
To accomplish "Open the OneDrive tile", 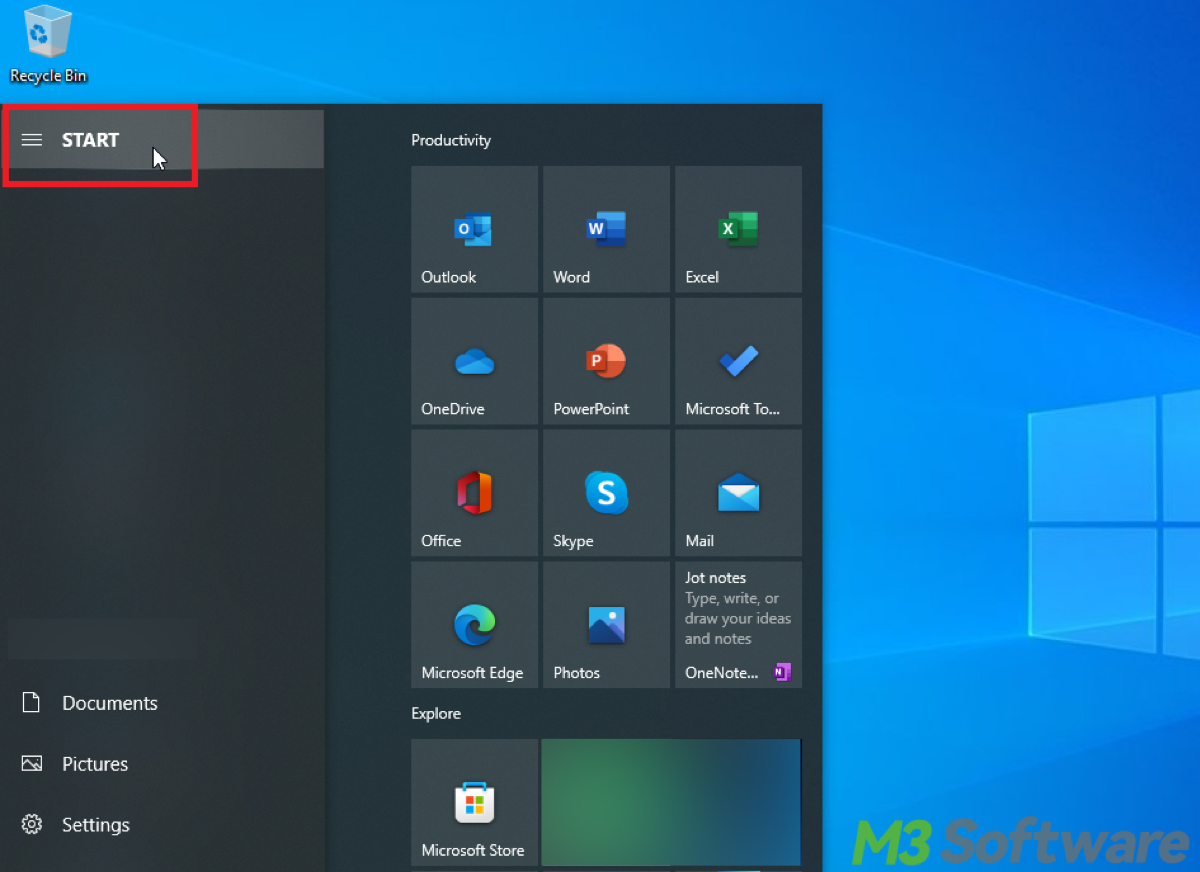I will (x=475, y=361).
